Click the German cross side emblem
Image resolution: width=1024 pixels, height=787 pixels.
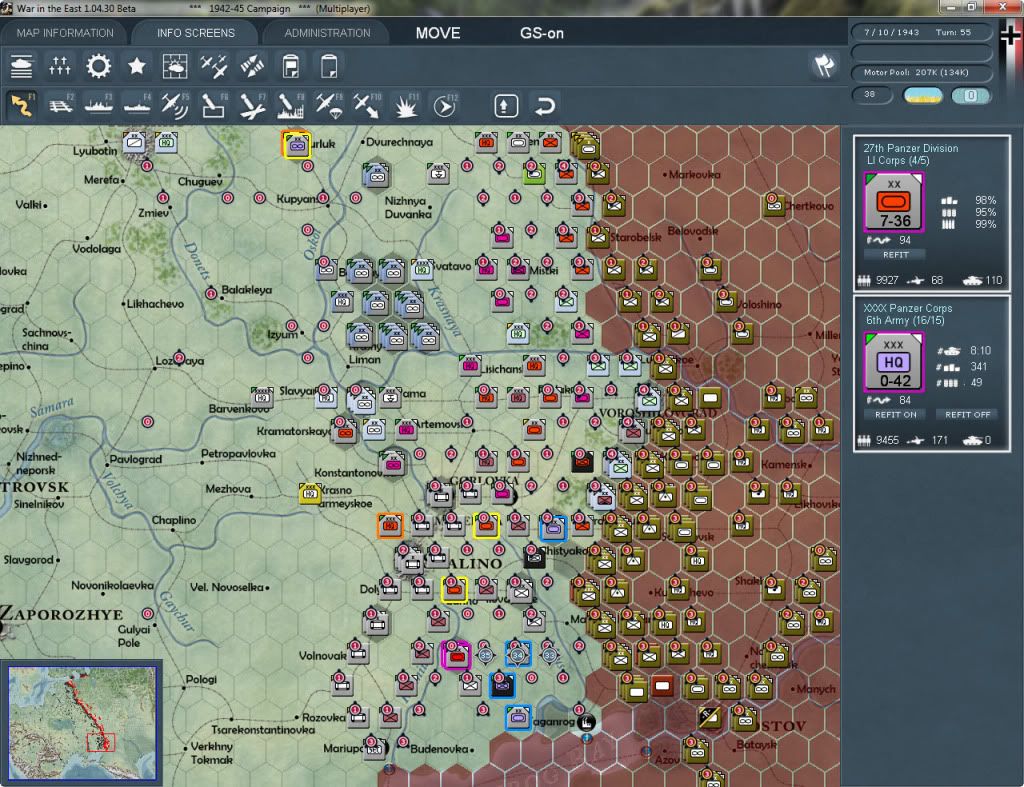point(1010,34)
